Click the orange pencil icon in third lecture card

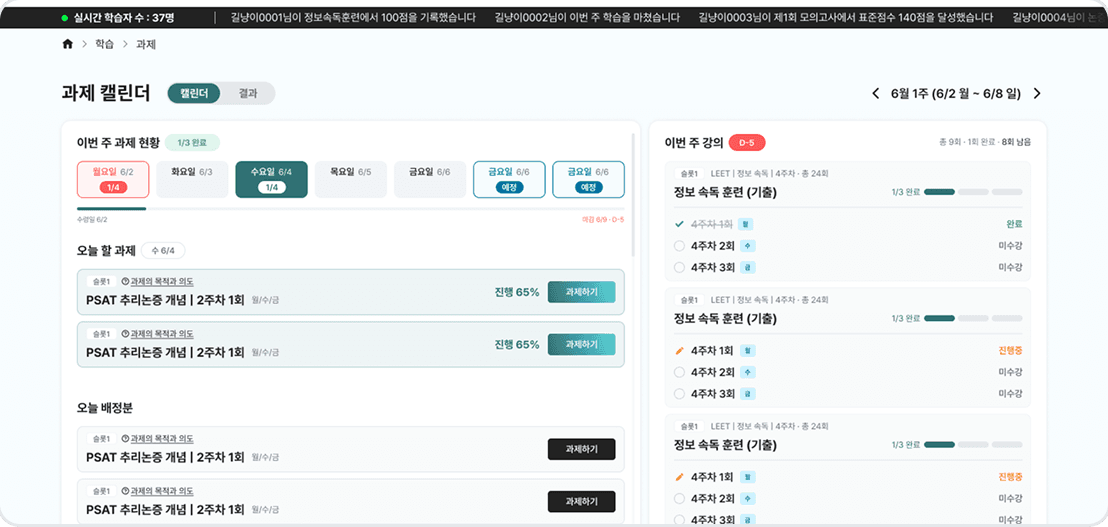680,477
